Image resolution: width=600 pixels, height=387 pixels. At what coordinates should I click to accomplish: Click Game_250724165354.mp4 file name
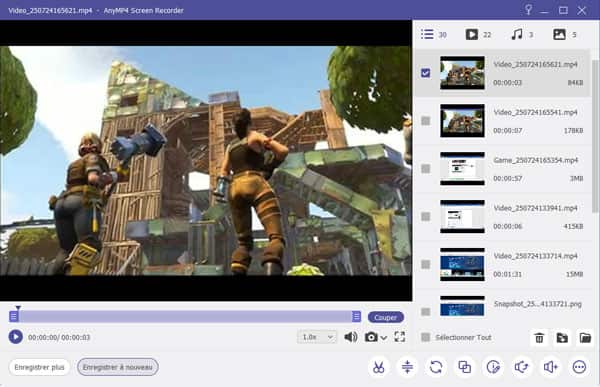coord(535,160)
